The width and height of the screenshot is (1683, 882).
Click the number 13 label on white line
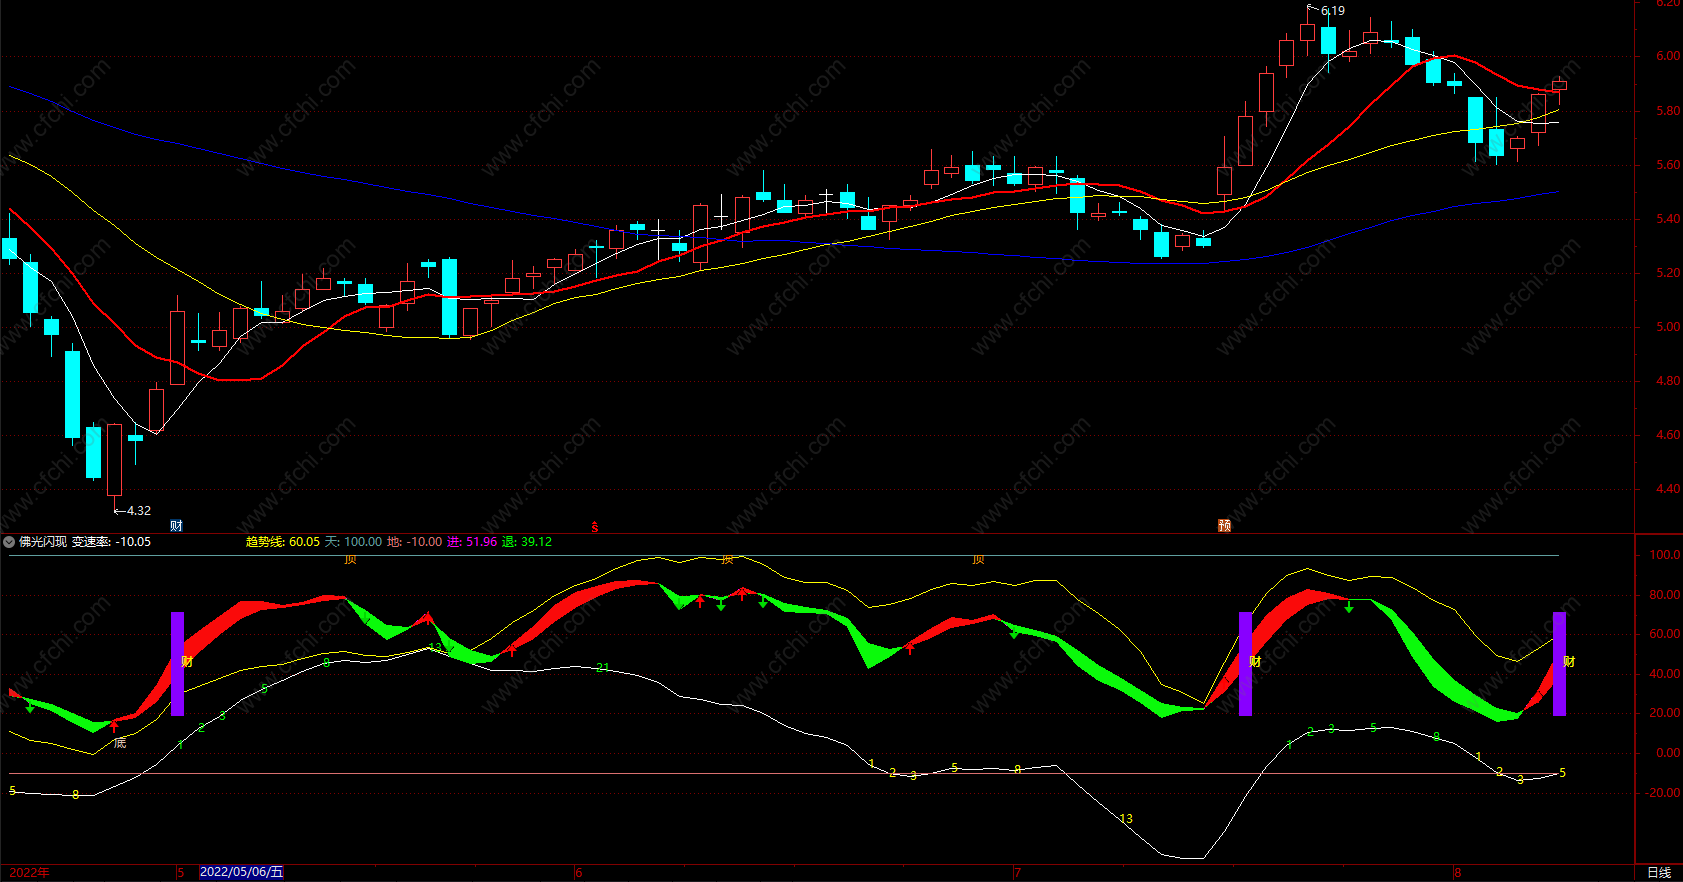click(x=1126, y=819)
